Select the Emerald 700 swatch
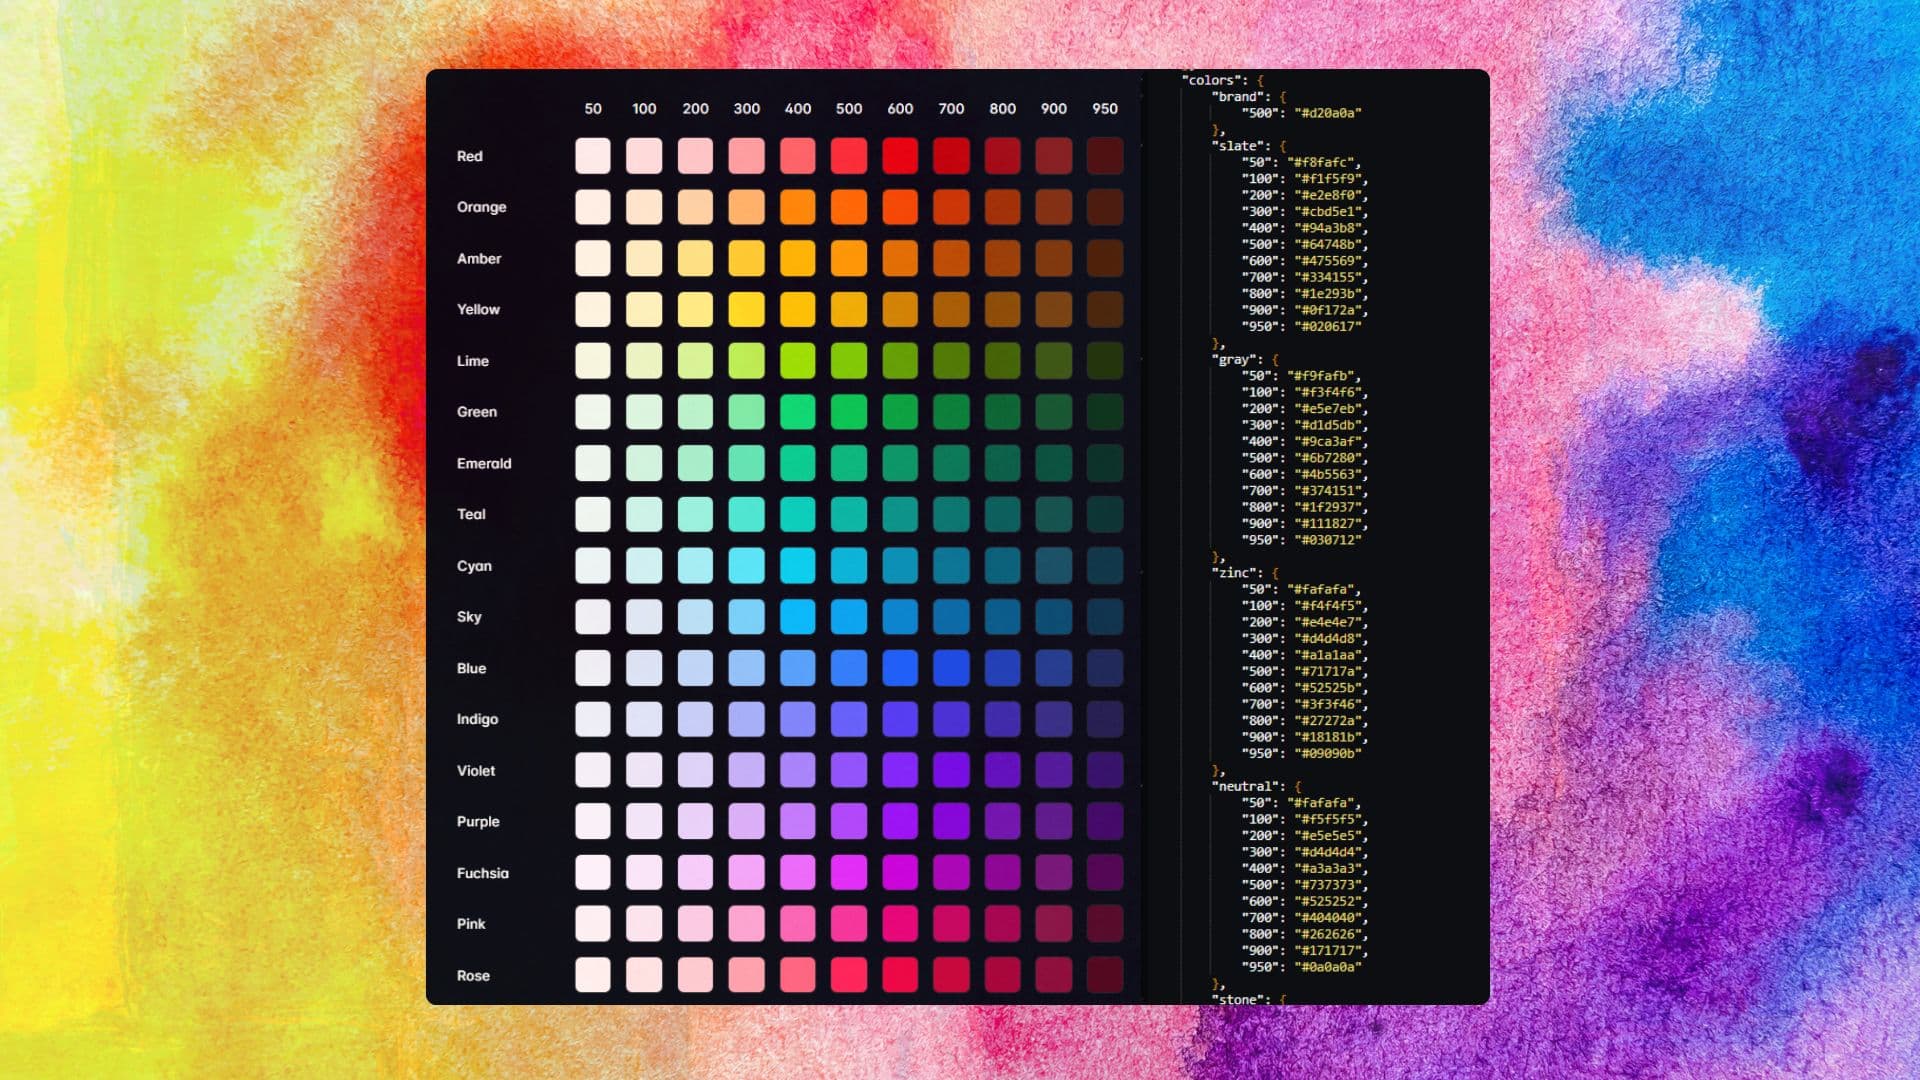Viewport: 1920px width, 1080px height. point(951,463)
